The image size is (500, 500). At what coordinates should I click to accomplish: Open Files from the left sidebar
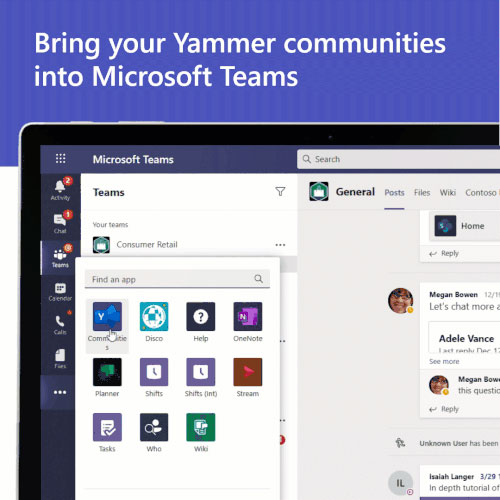pyautogui.click(x=60, y=359)
